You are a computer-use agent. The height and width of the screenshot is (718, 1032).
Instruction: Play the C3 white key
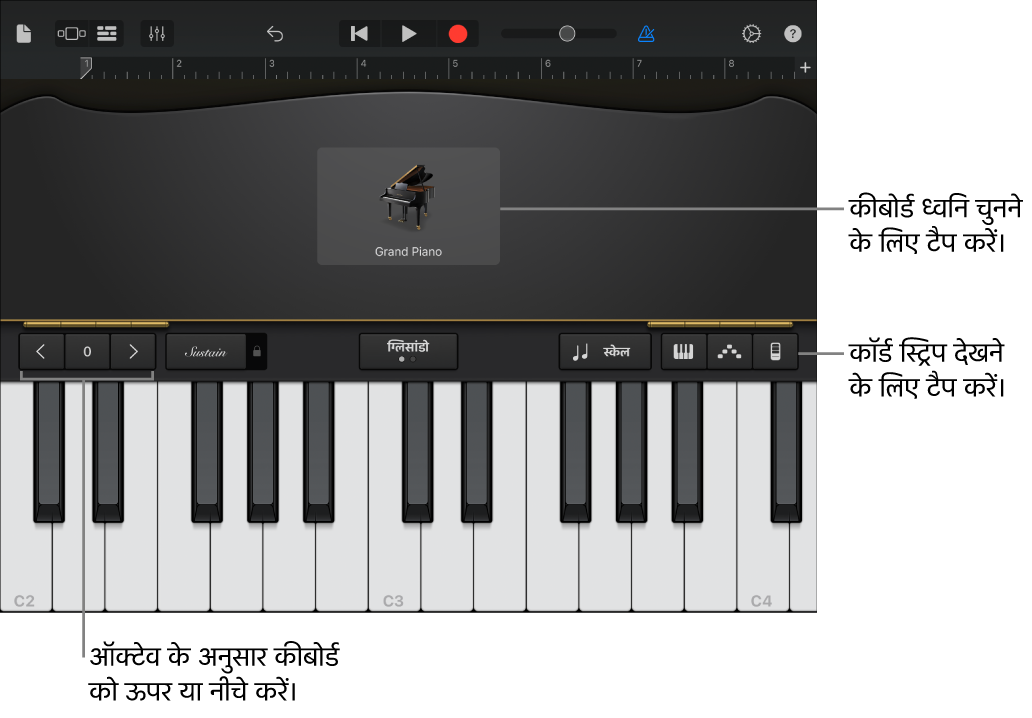coord(394,566)
